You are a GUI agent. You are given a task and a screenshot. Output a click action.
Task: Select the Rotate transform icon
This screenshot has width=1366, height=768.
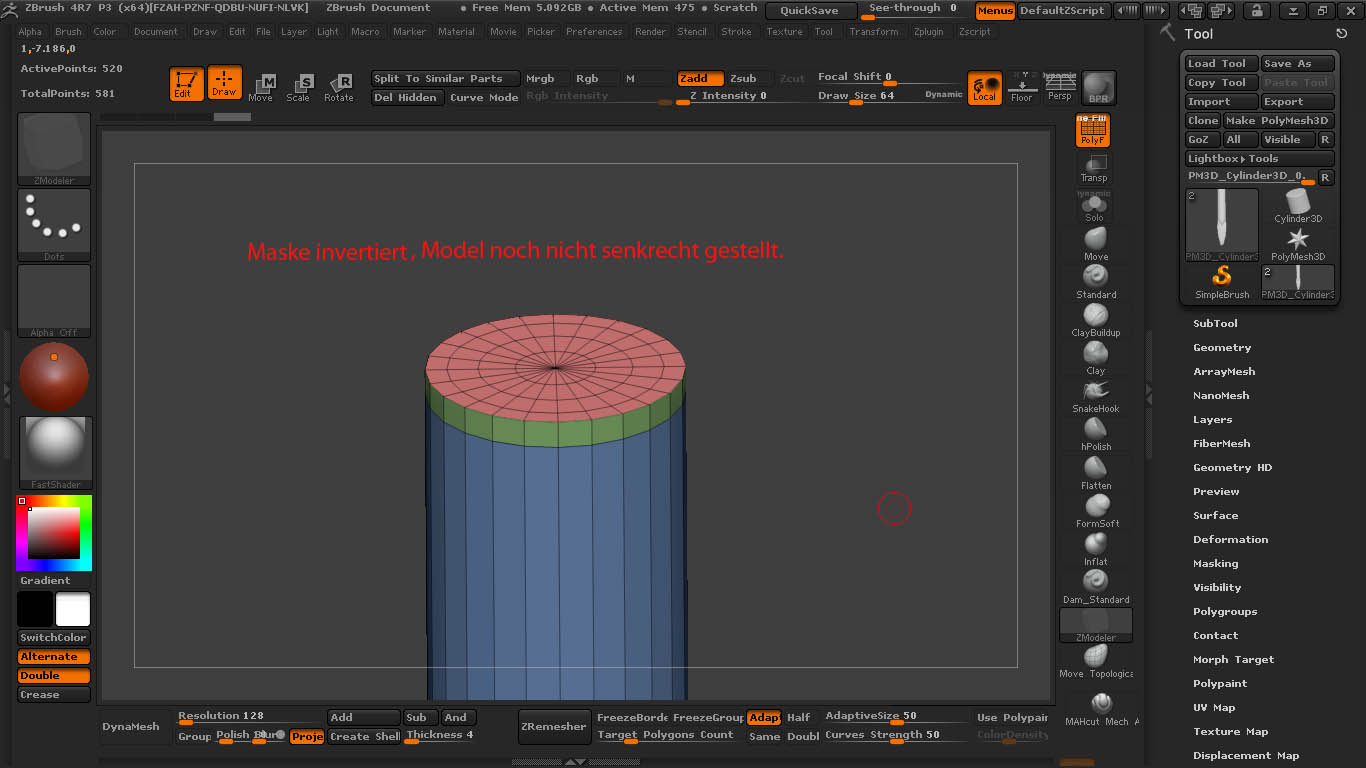point(339,87)
